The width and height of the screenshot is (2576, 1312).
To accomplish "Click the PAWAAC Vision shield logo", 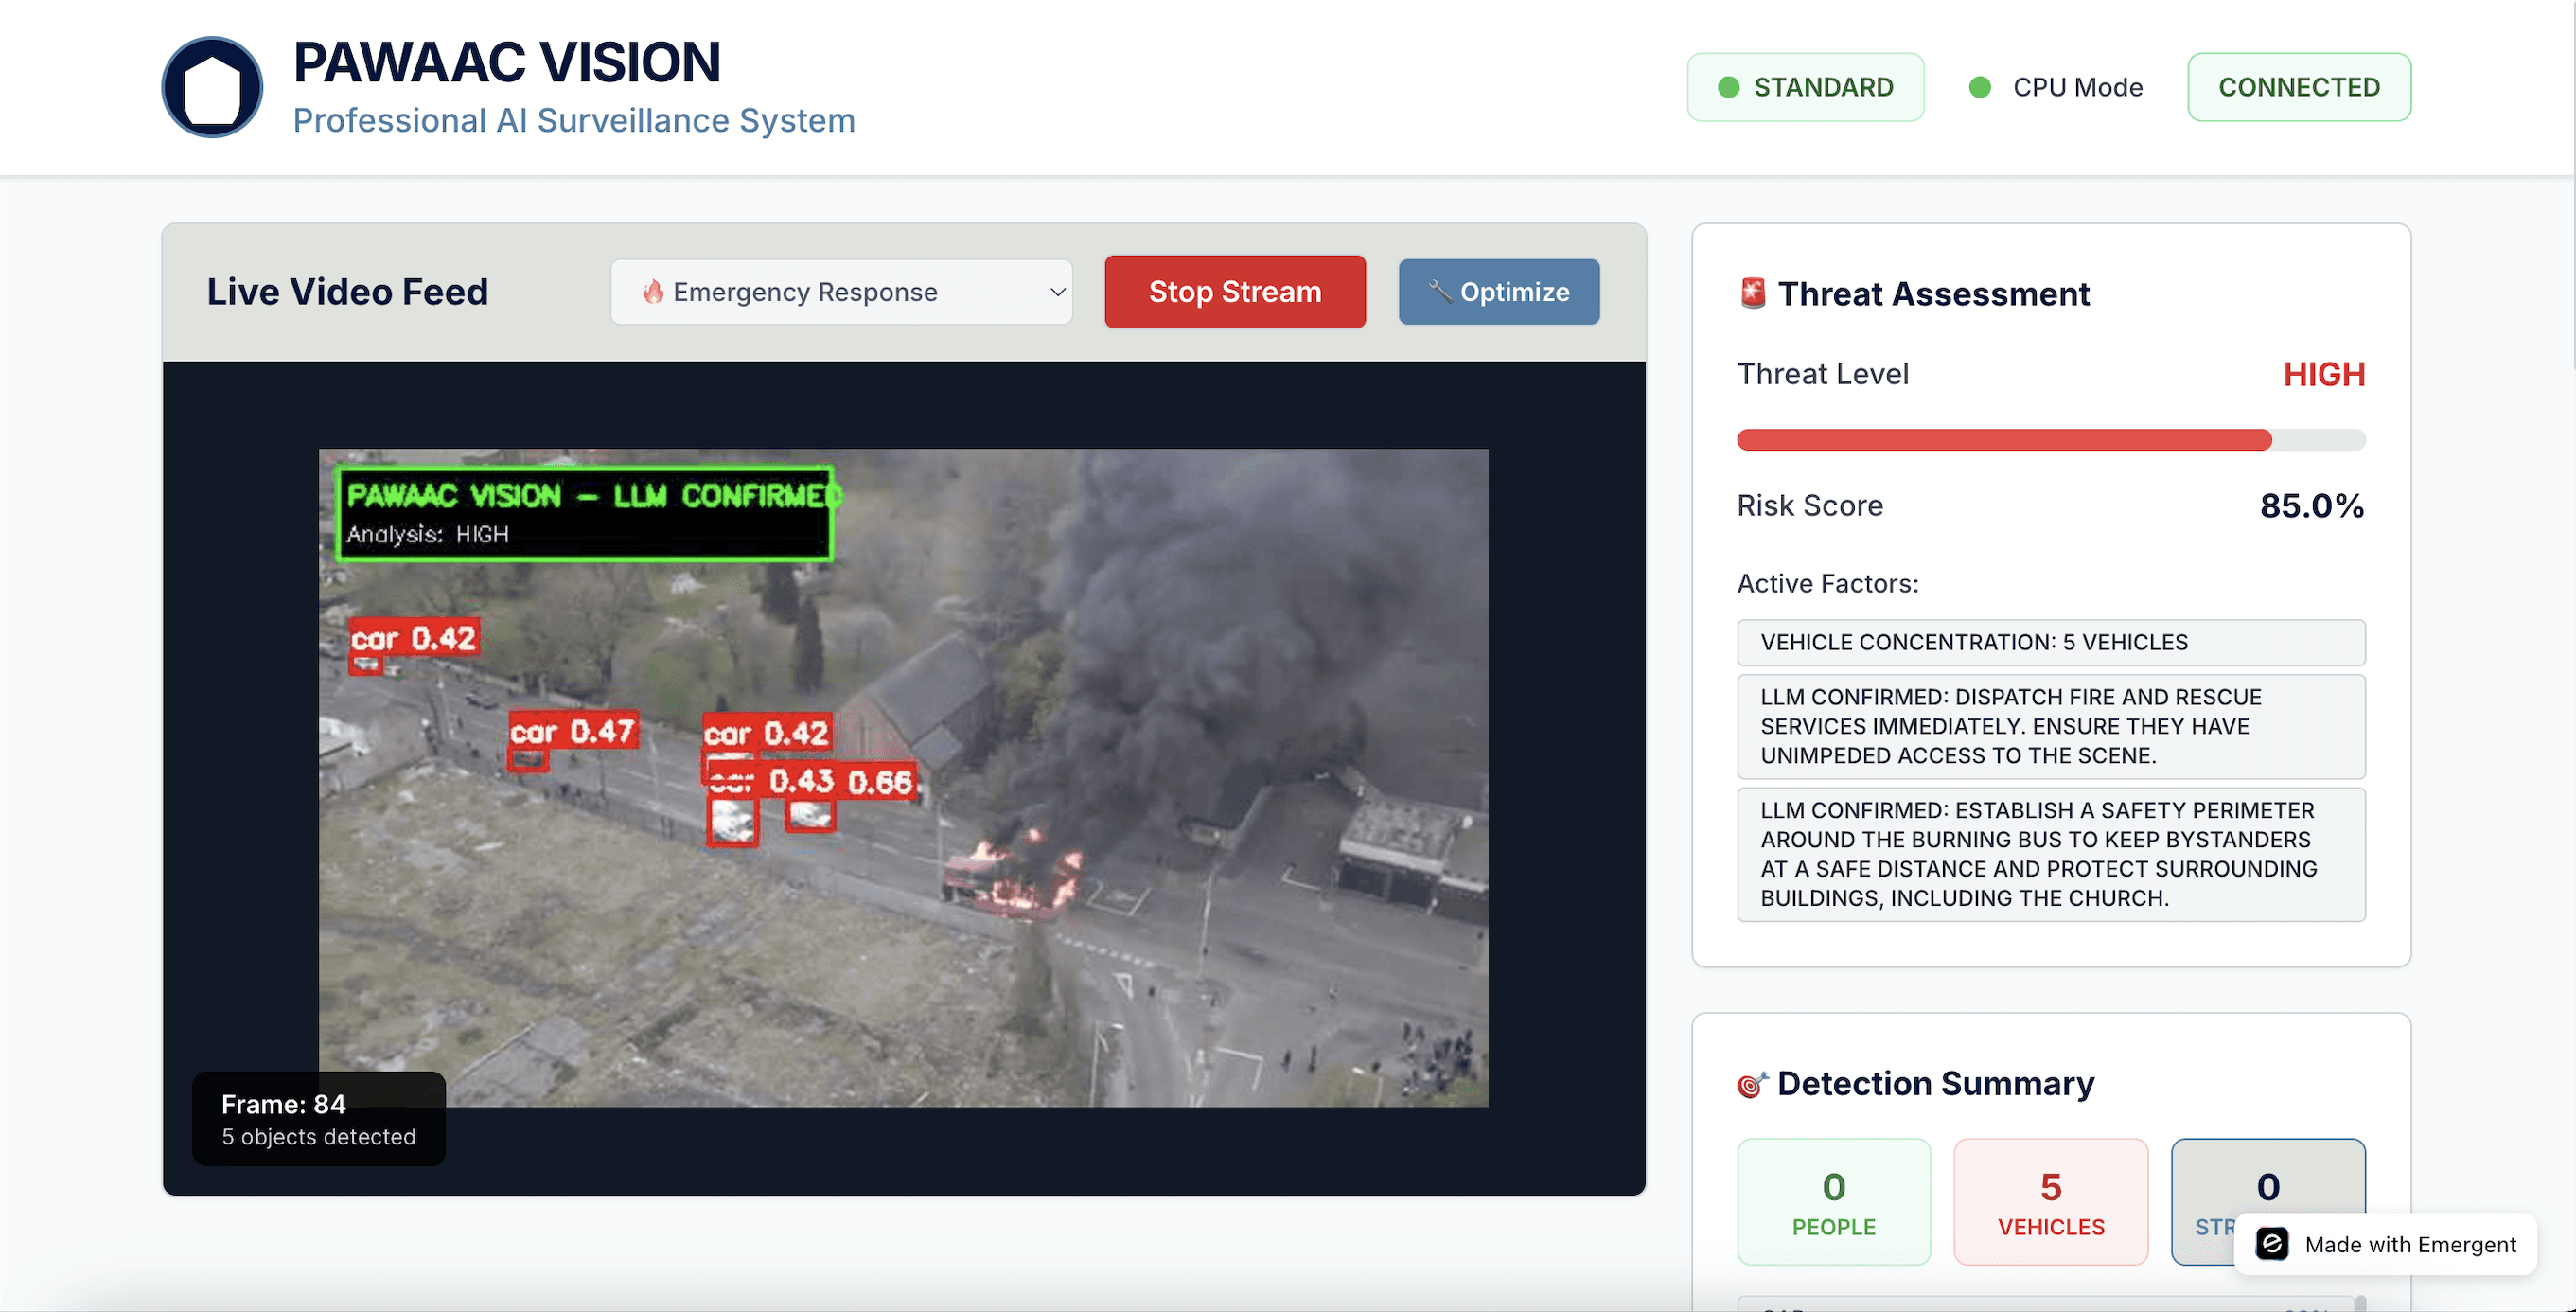I will (x=212, y=87).
